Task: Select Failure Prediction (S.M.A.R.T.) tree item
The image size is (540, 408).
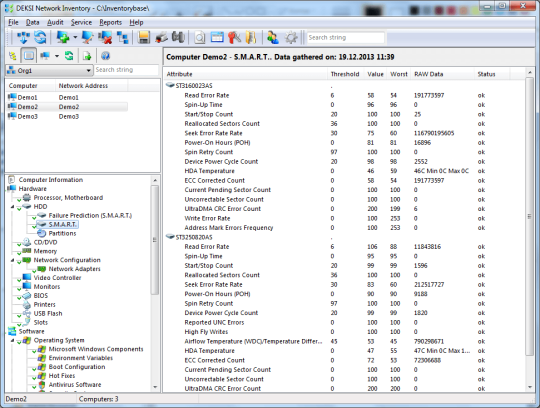Action: point(90,216)
